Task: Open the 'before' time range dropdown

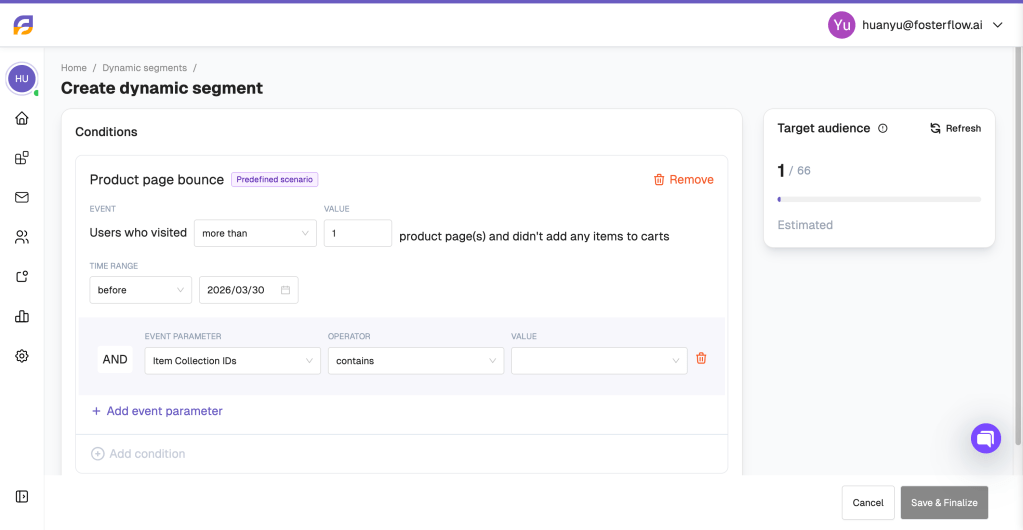Action: pos(140,290)
